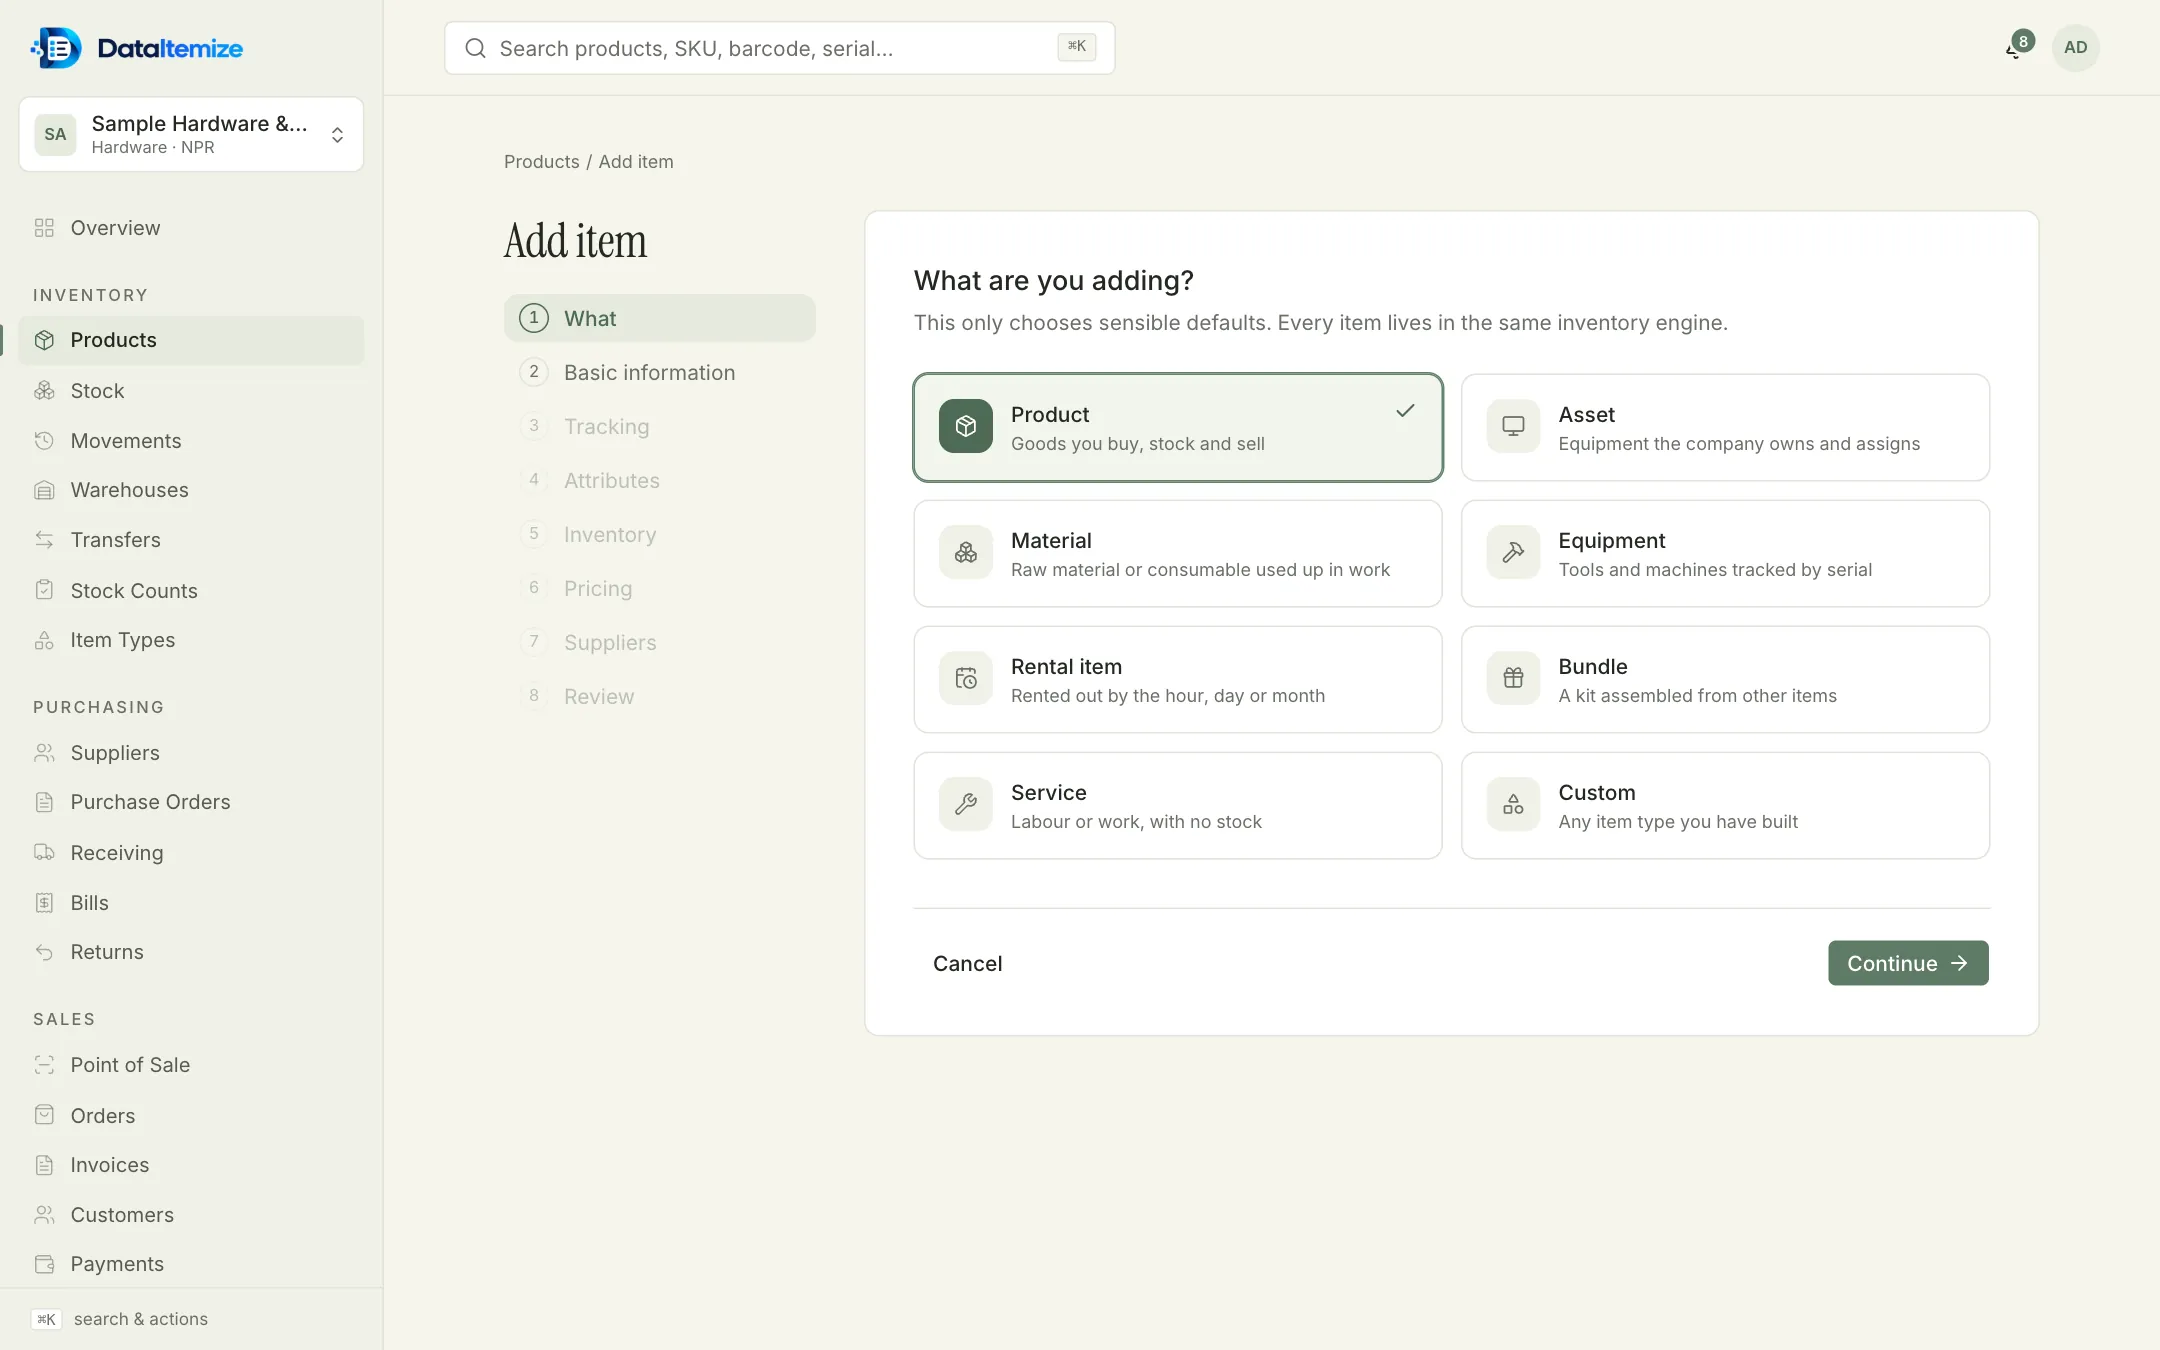
Task: Open Invoices in the sidebar
Action: click(191, 1165)
